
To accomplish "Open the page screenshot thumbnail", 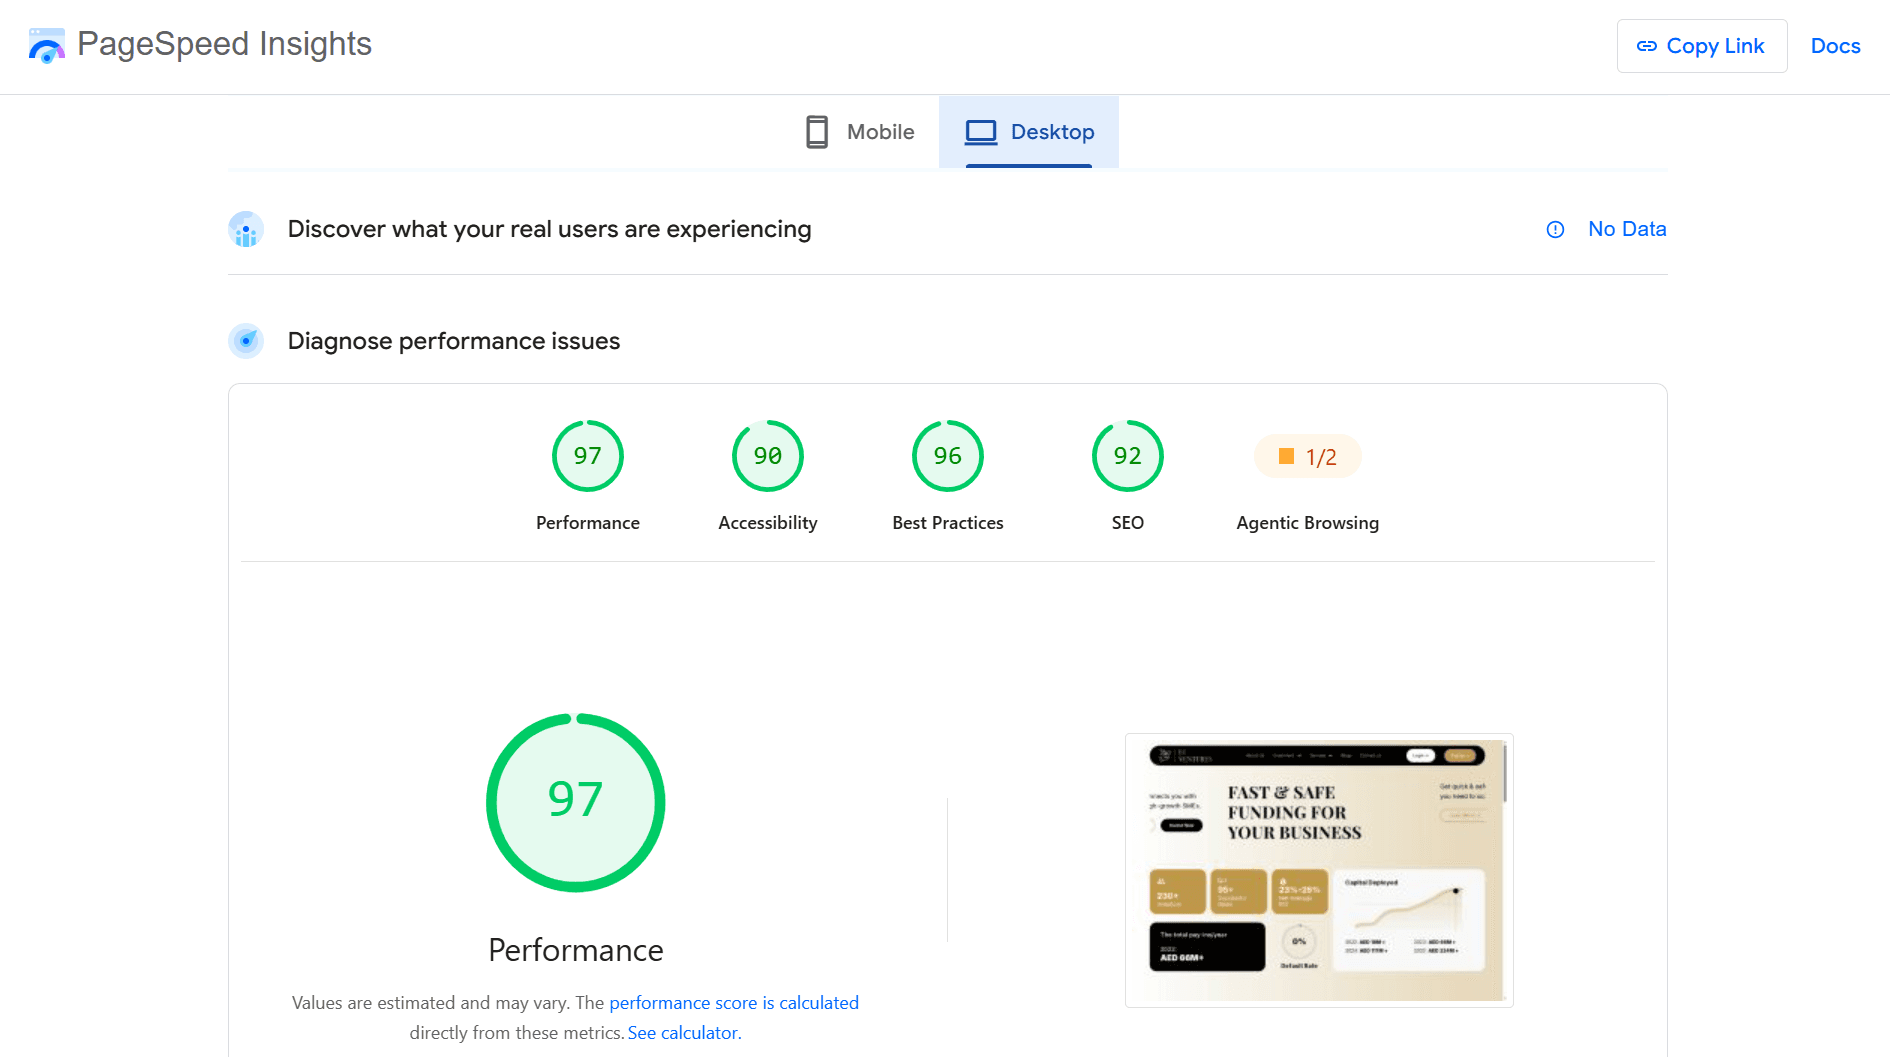I will pos(1319,870).
